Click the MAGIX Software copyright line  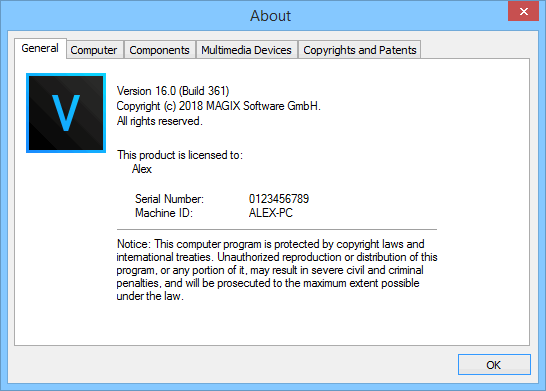pos(218,106)
